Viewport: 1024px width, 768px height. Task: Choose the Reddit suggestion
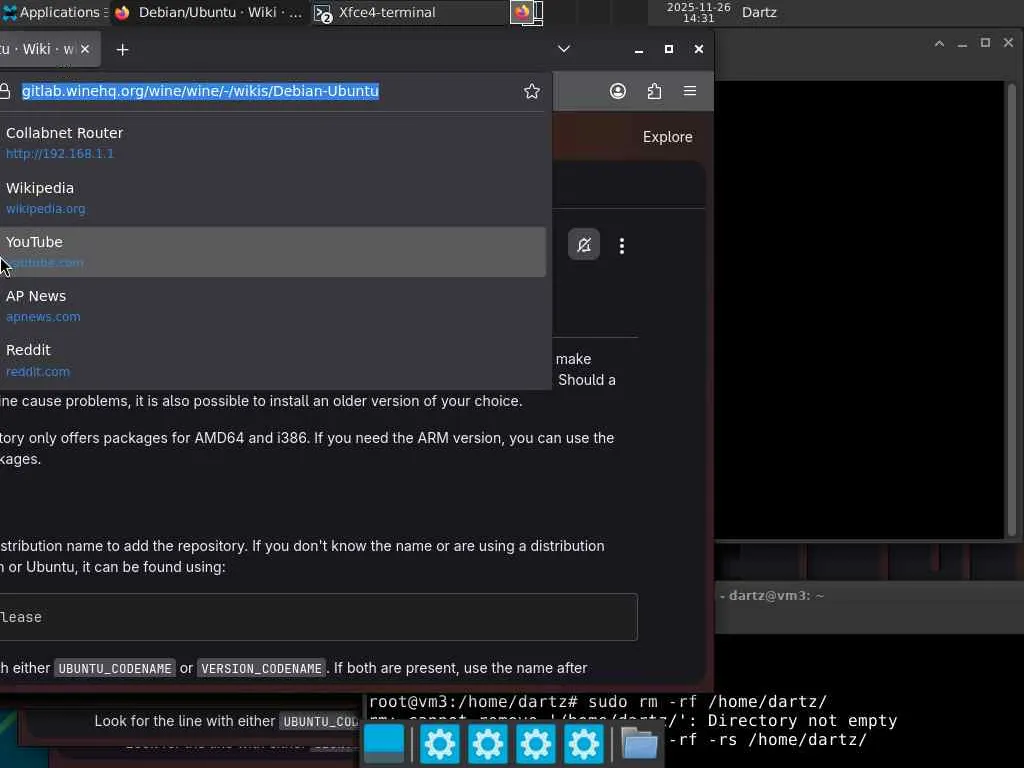272,360
